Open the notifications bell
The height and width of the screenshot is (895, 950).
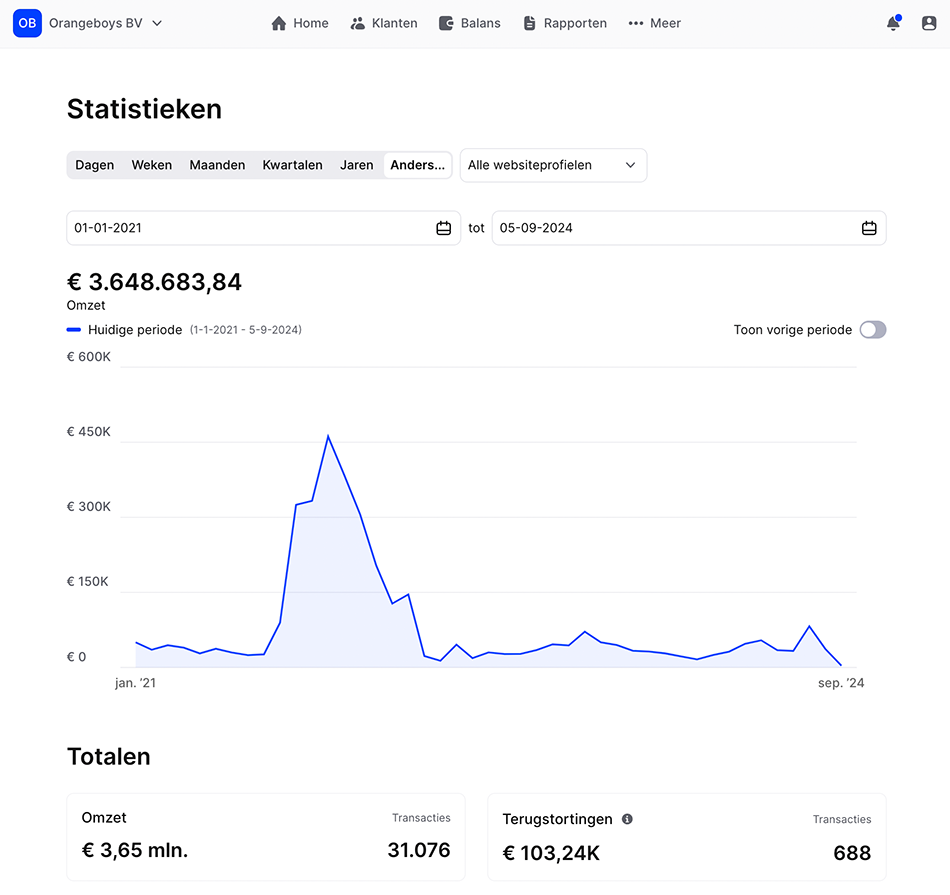pyautogui.click(x=893, y=23)
